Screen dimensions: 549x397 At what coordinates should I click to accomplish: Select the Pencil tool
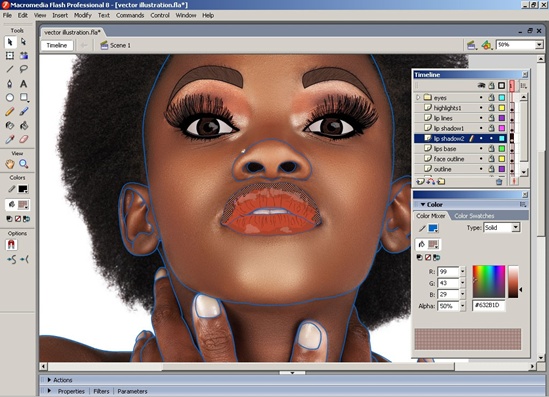point(10,111)
